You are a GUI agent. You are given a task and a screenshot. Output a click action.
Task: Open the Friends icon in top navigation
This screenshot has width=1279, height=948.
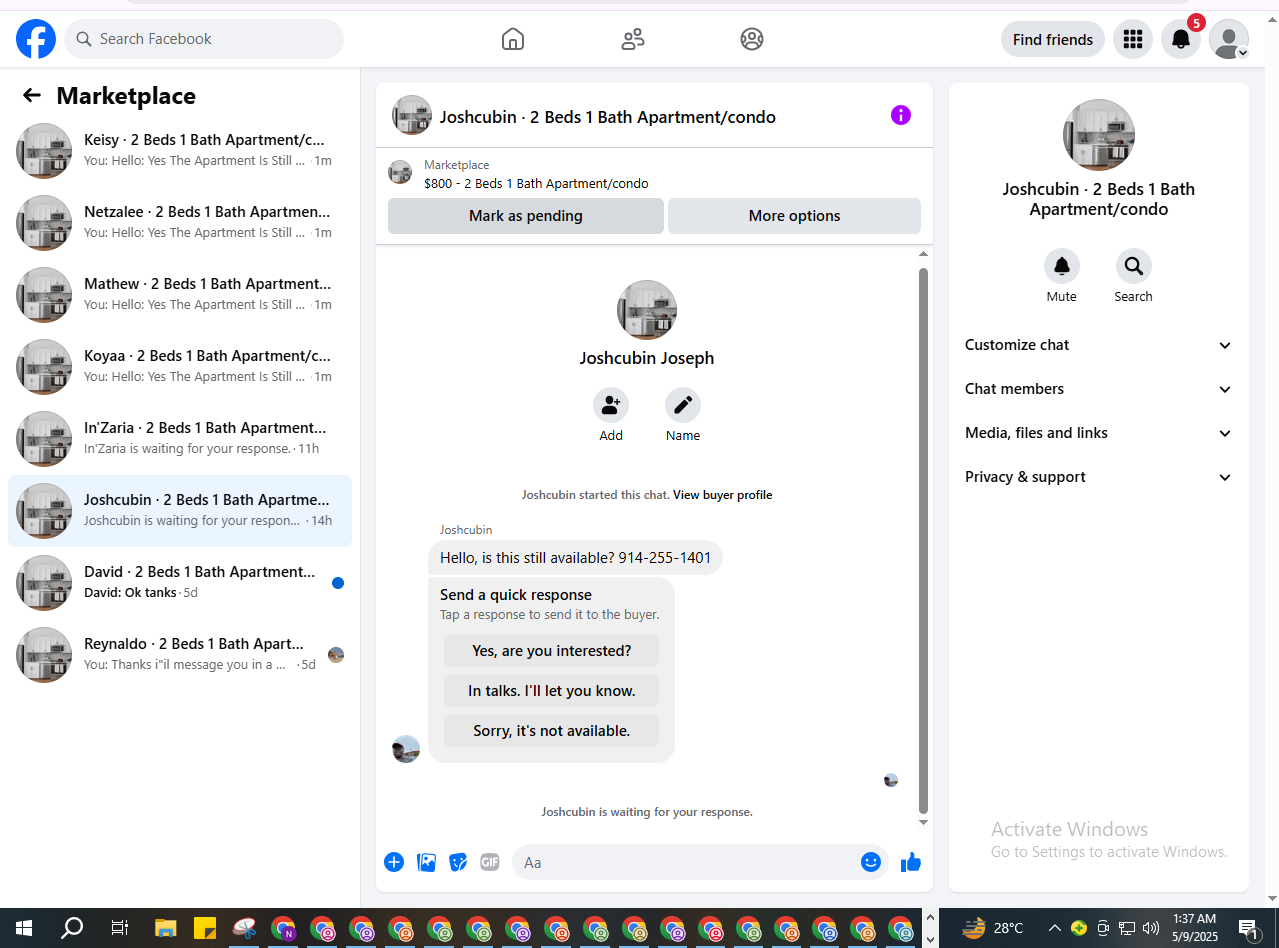pyautogui.click(x=632, y=39)
